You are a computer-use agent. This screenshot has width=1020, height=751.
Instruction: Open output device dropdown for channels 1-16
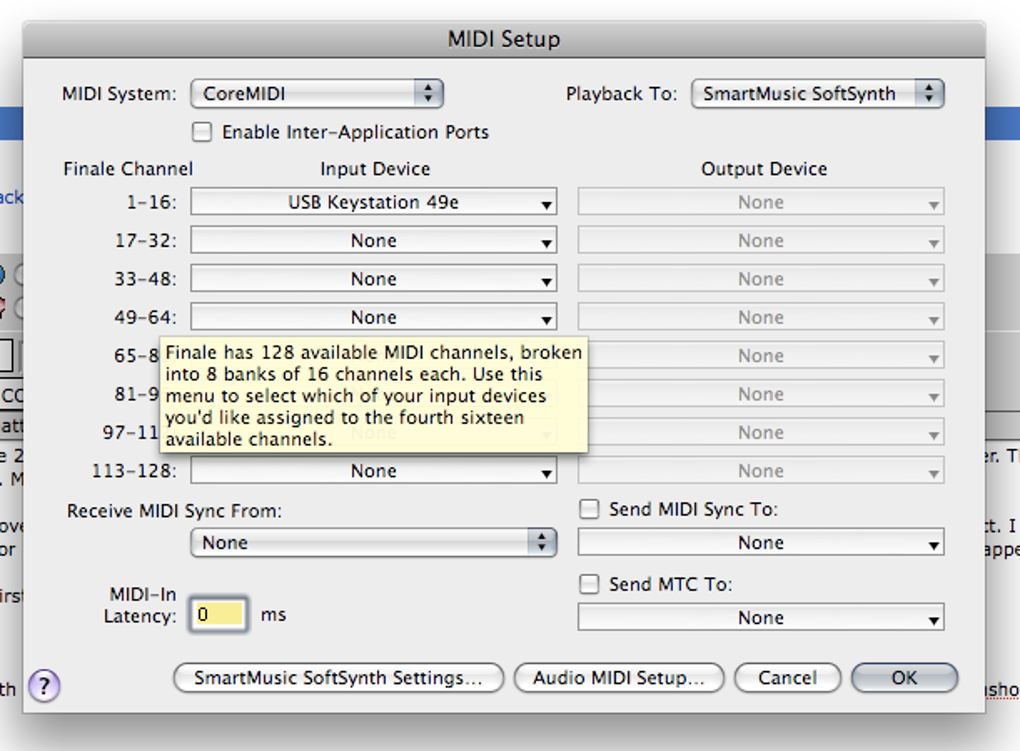coord(760,203)
